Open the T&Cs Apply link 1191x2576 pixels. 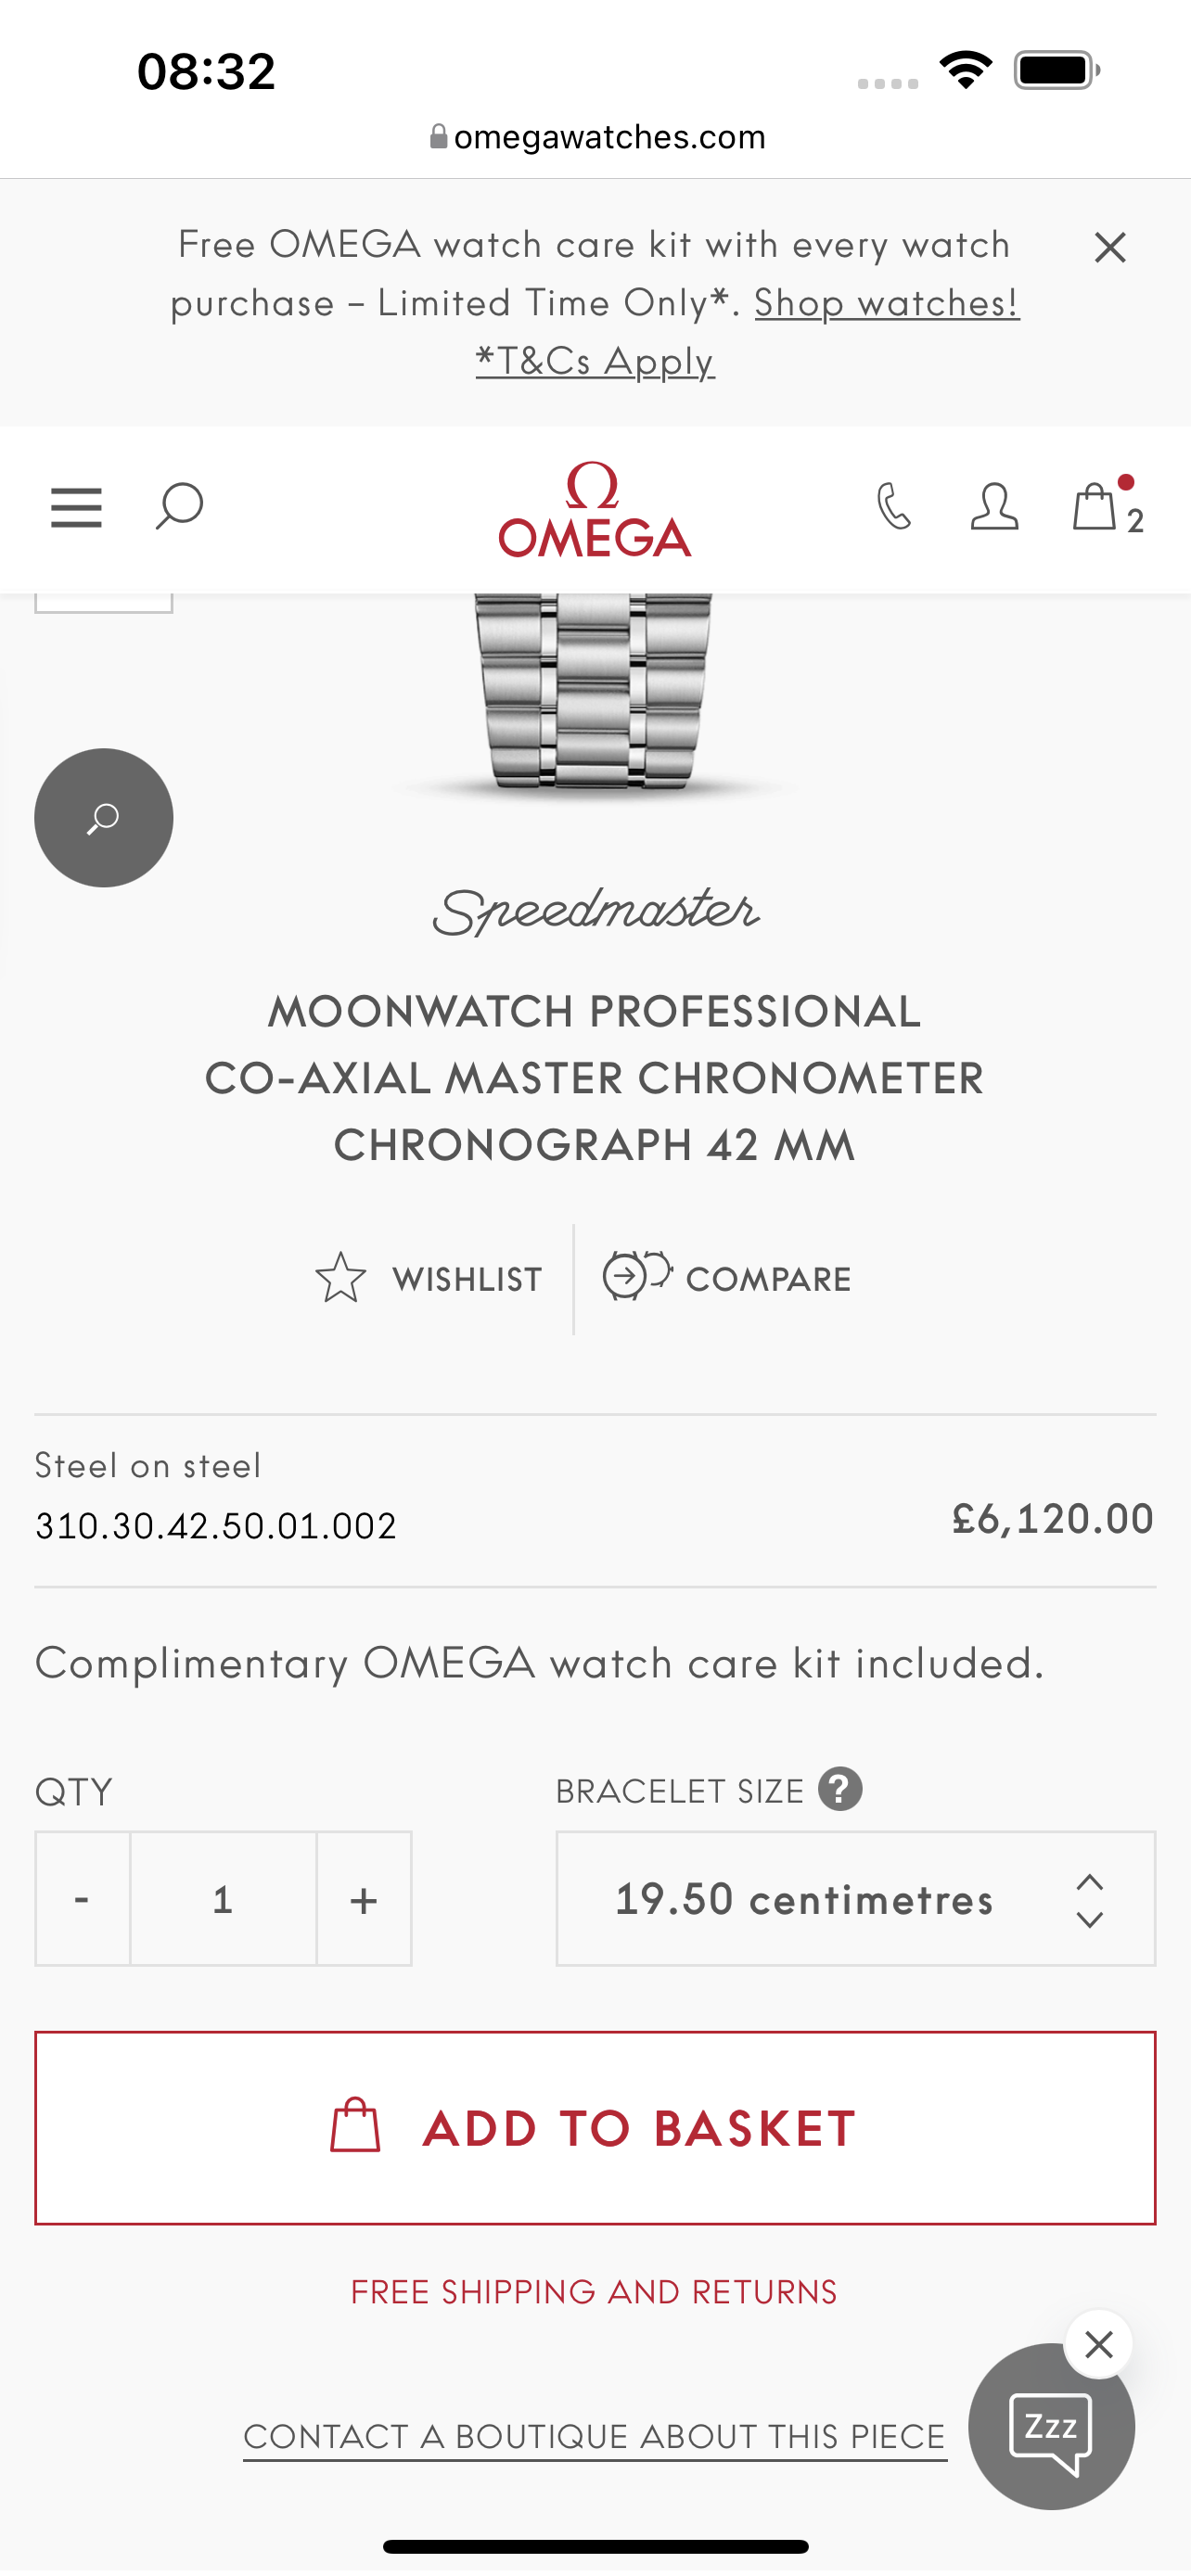pyautogui.click(x=595, y=361)
